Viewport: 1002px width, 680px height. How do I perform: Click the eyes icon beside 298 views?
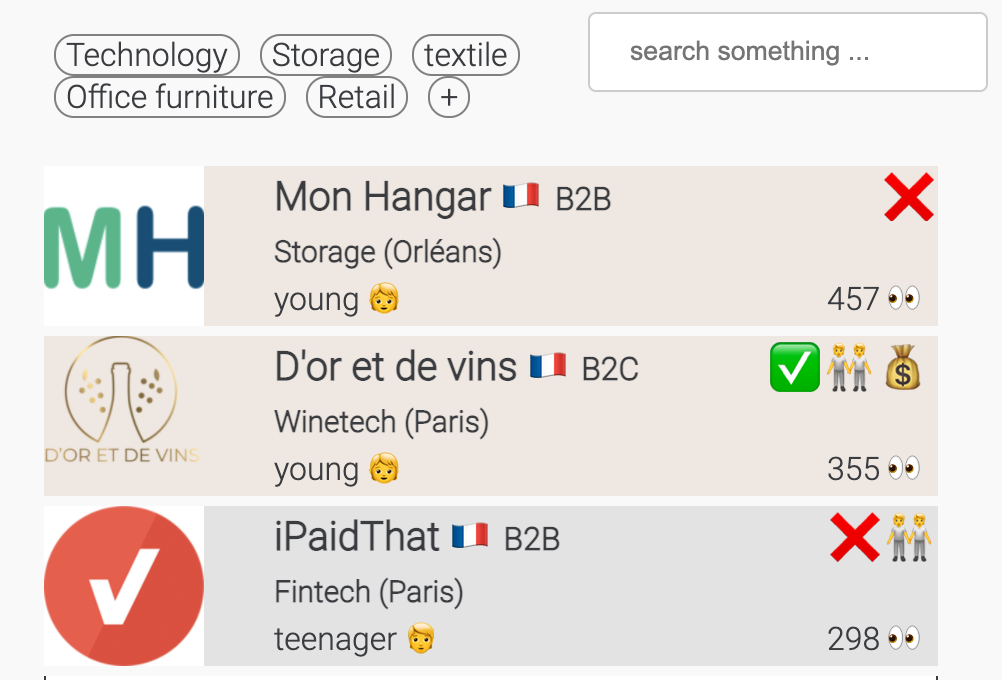pos(903,638)
